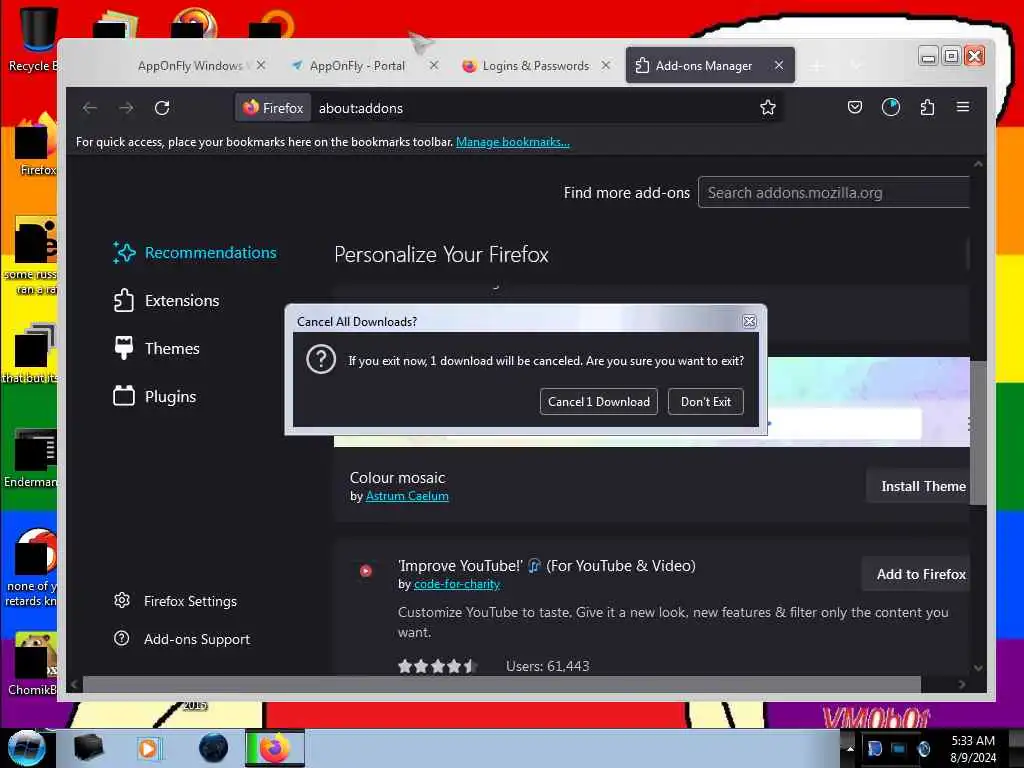
Task: Click the vertical scrollbar of the add-ons page
Action: tap(978, 431)
